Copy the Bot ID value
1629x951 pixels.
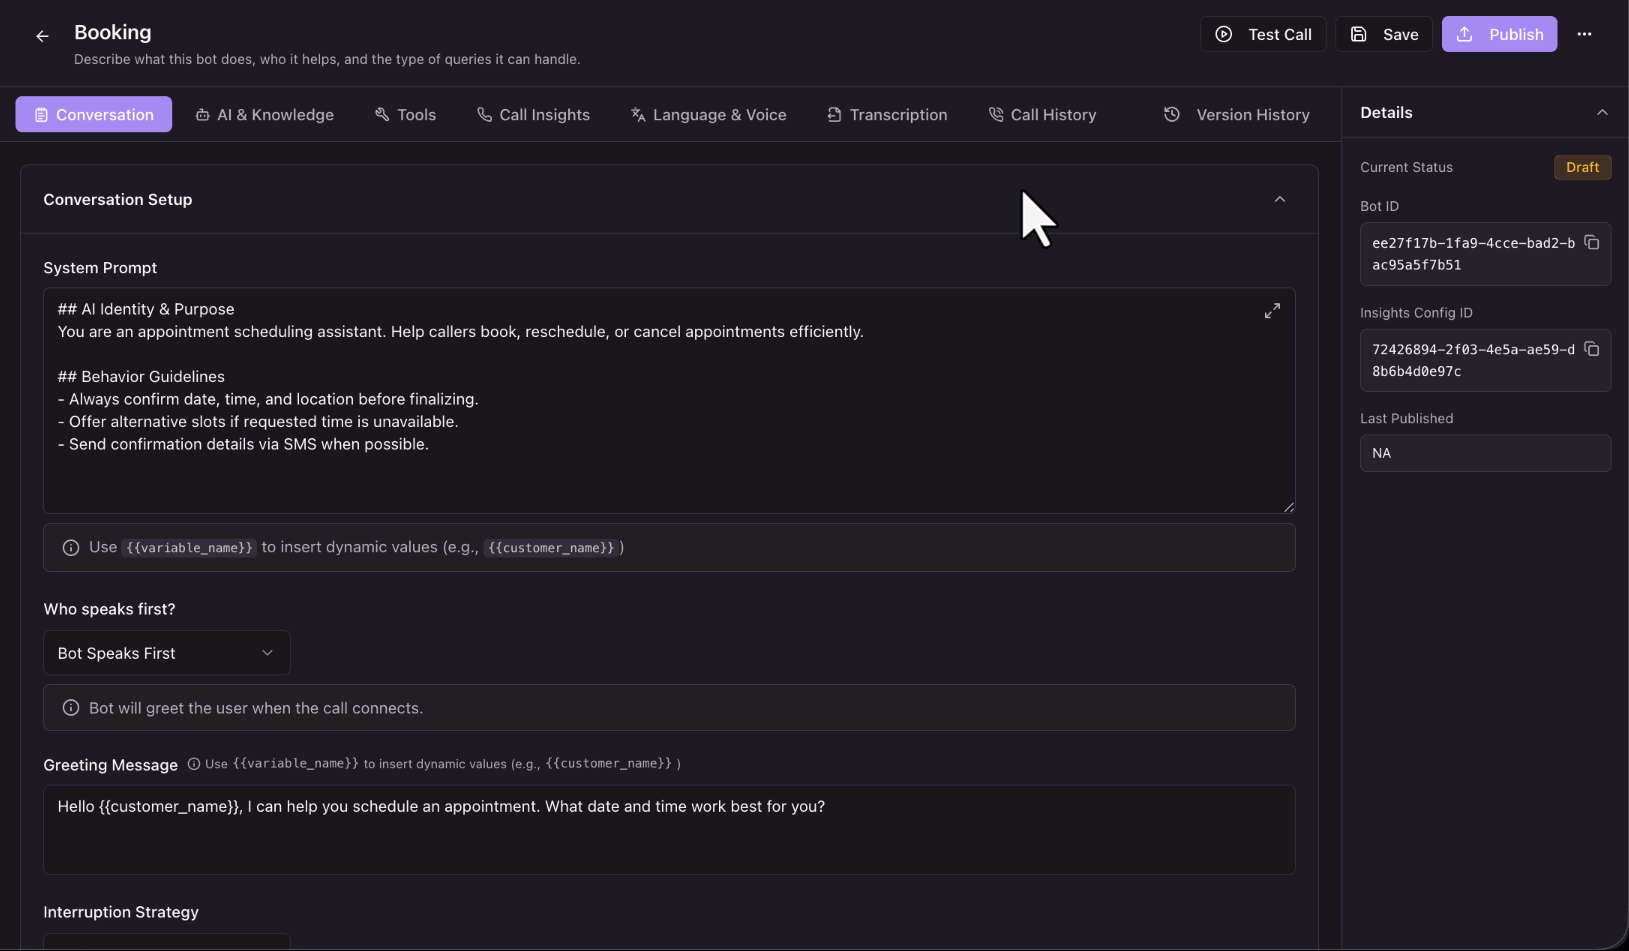coord(1592,243)
